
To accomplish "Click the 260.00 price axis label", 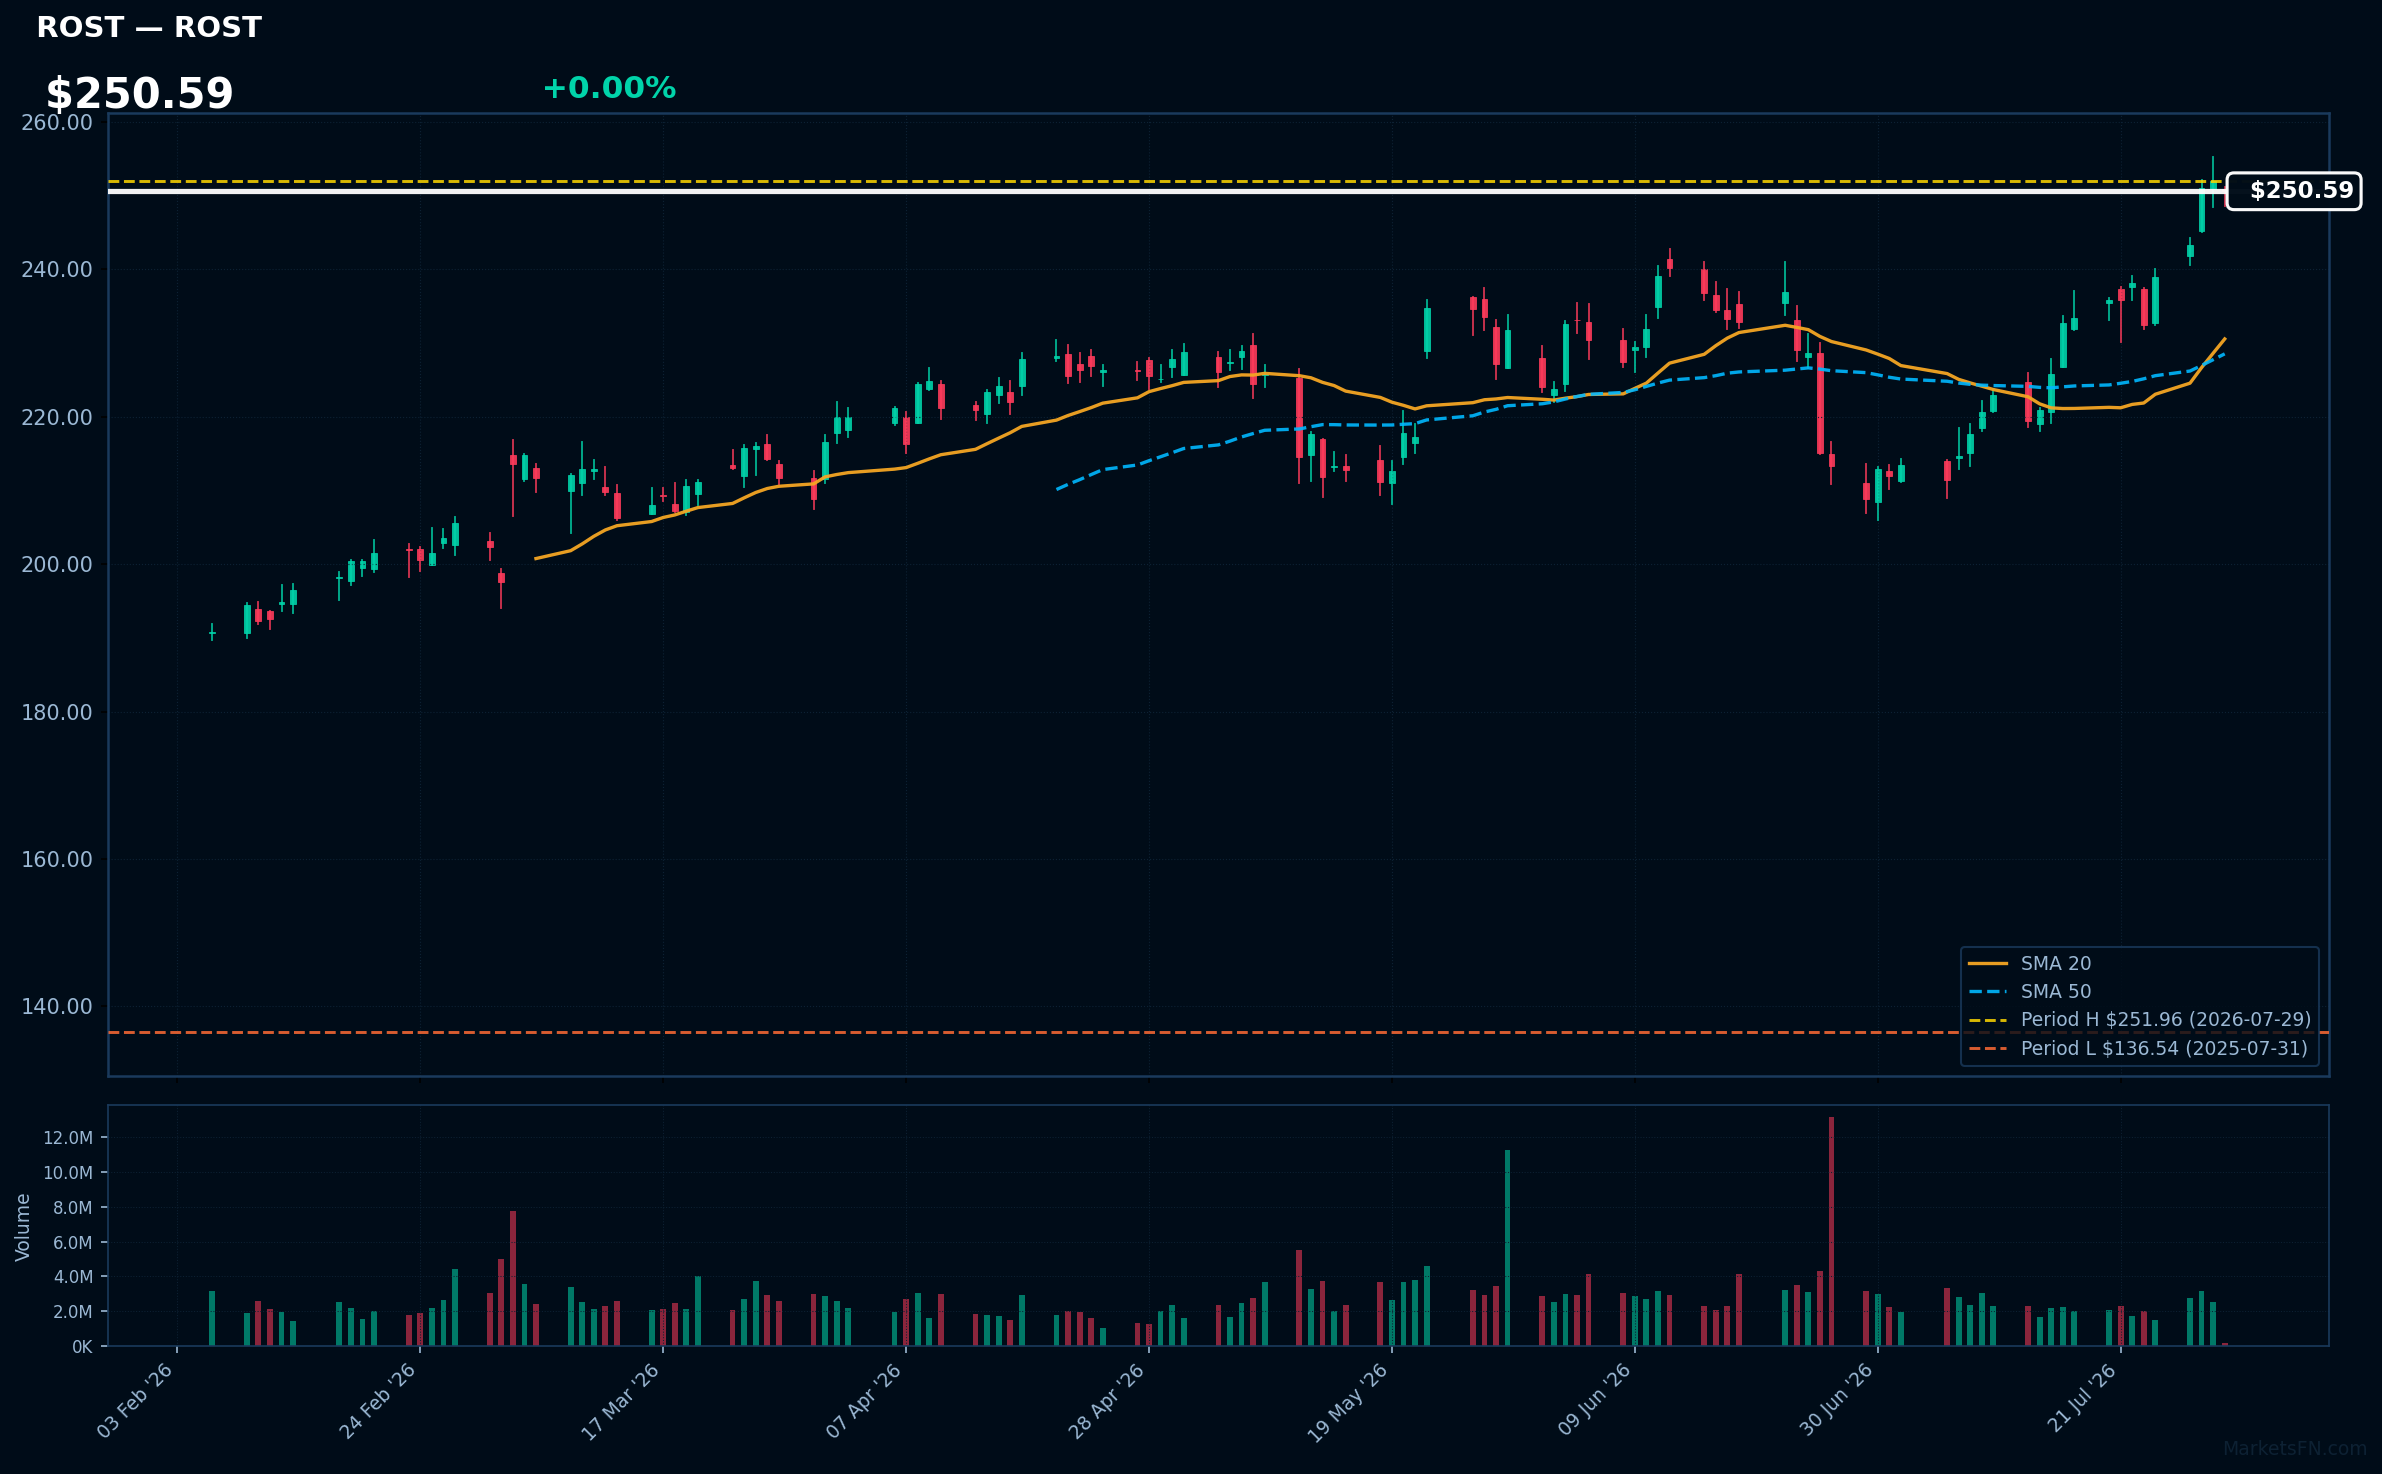I will coord(57,122).
